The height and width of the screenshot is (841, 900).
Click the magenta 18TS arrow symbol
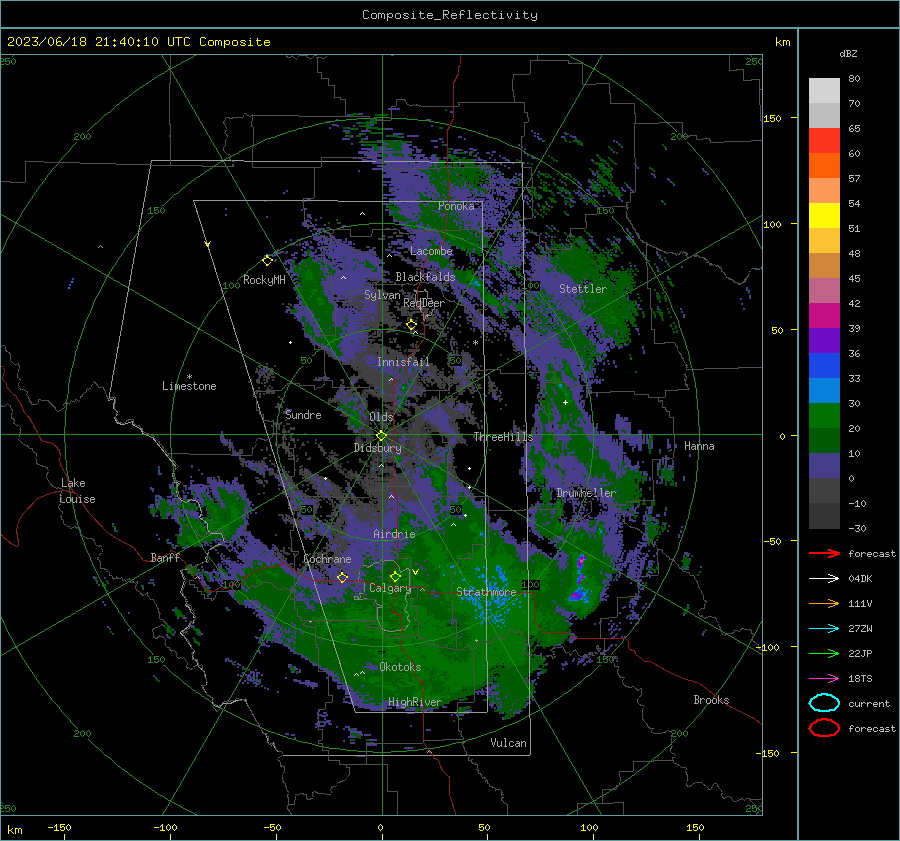point(824,679)
